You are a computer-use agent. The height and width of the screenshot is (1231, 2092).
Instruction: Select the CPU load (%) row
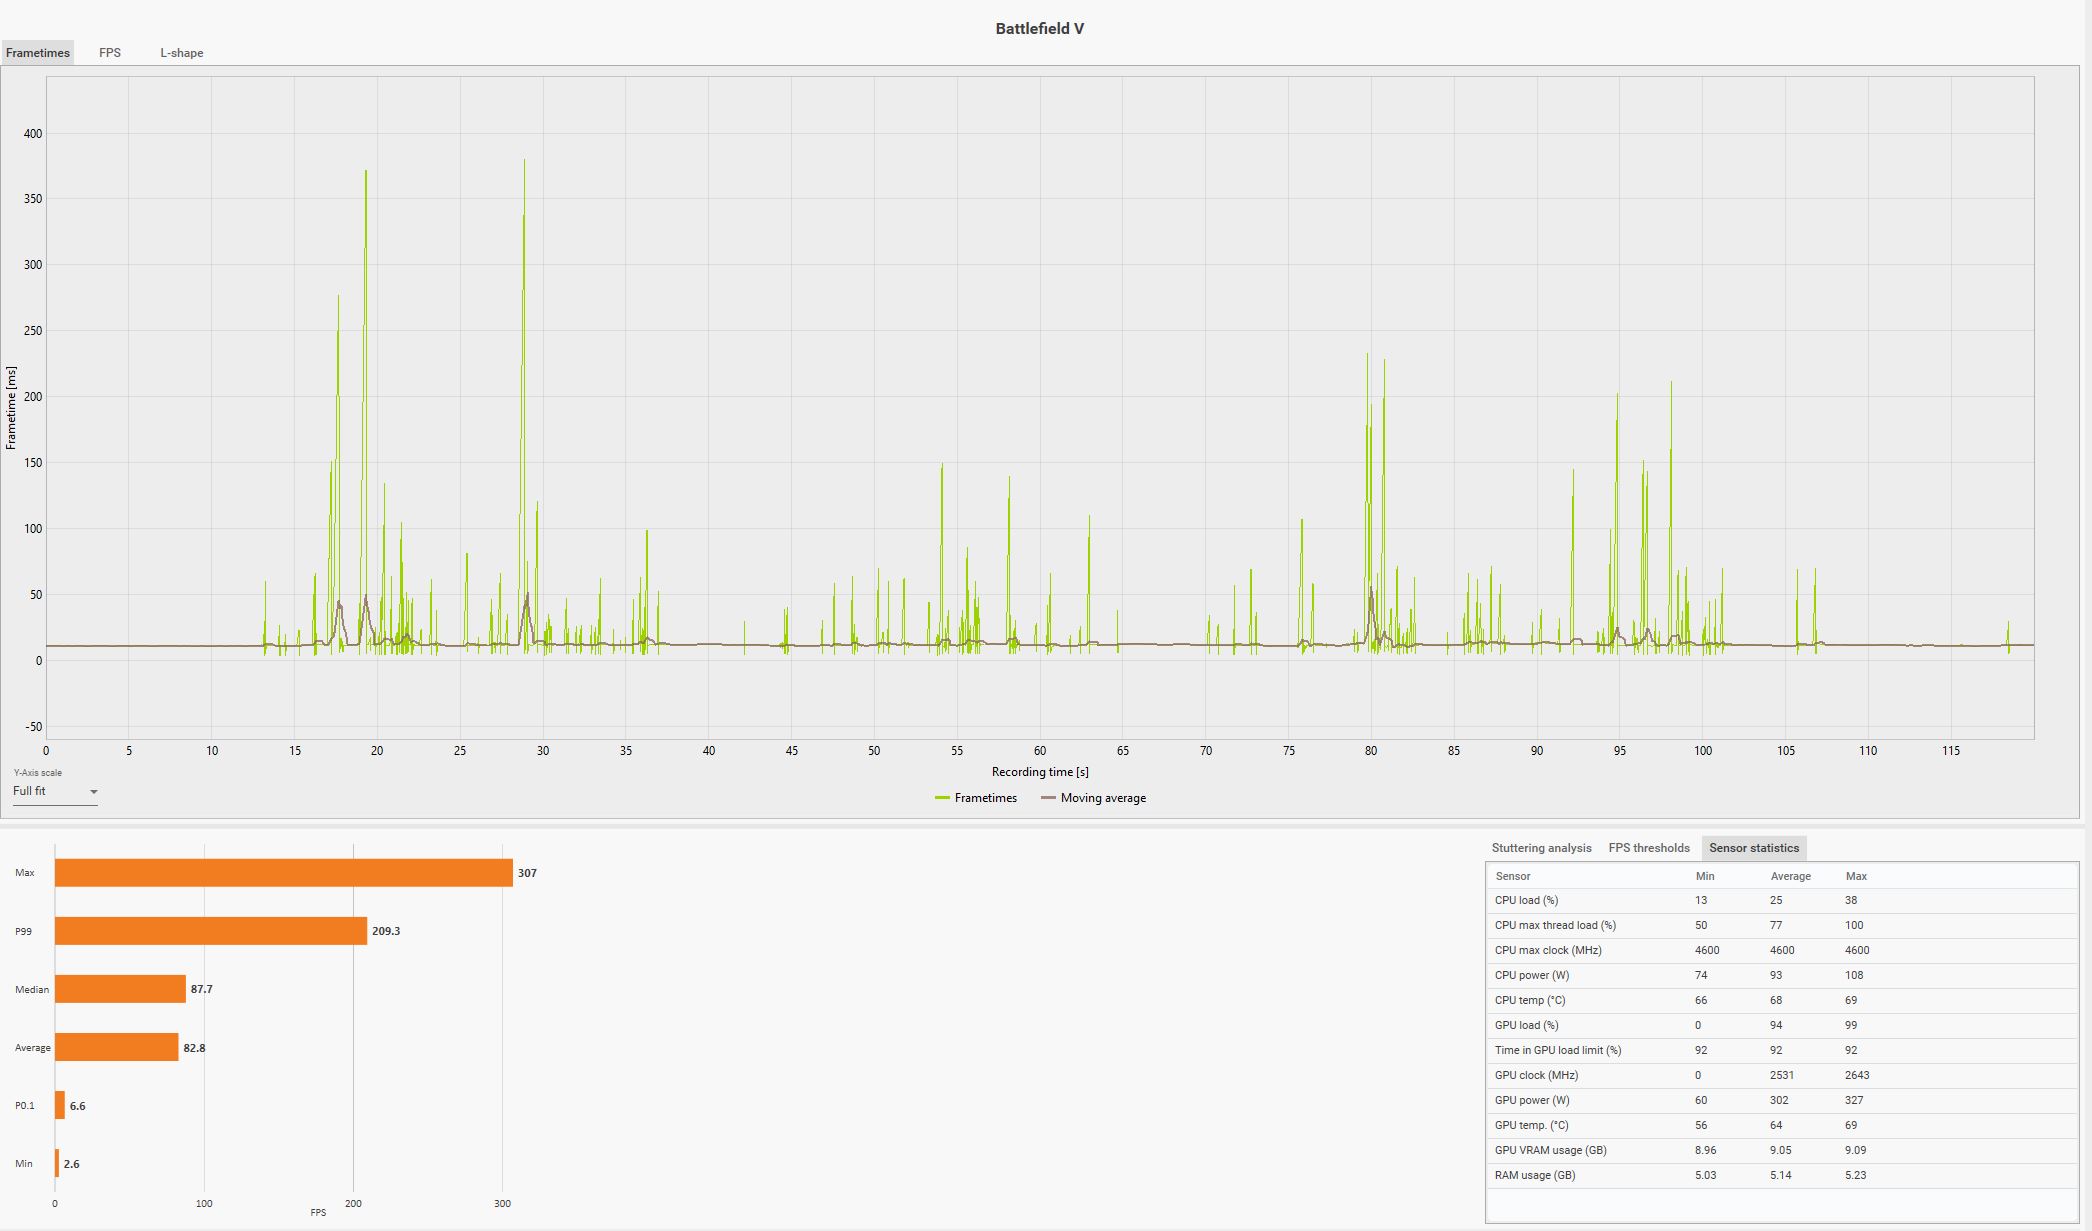1526,900
